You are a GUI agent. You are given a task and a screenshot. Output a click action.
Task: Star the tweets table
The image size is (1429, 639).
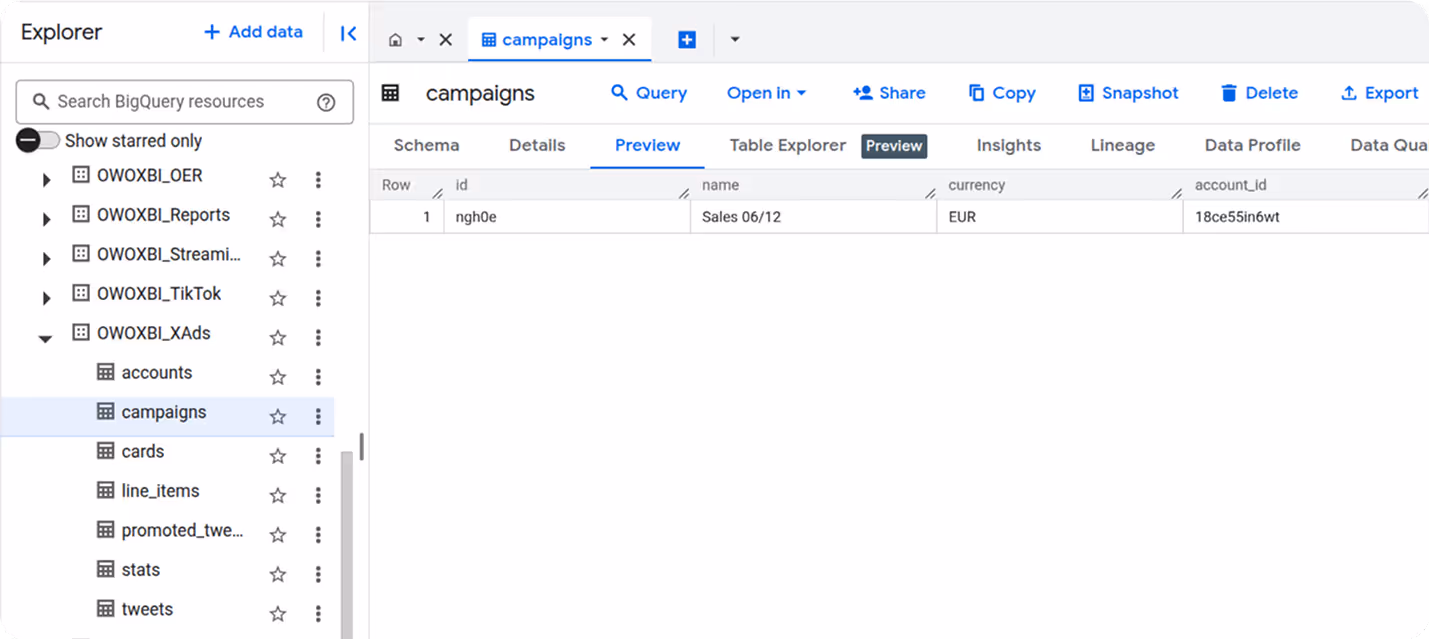(x=278, y=614)
